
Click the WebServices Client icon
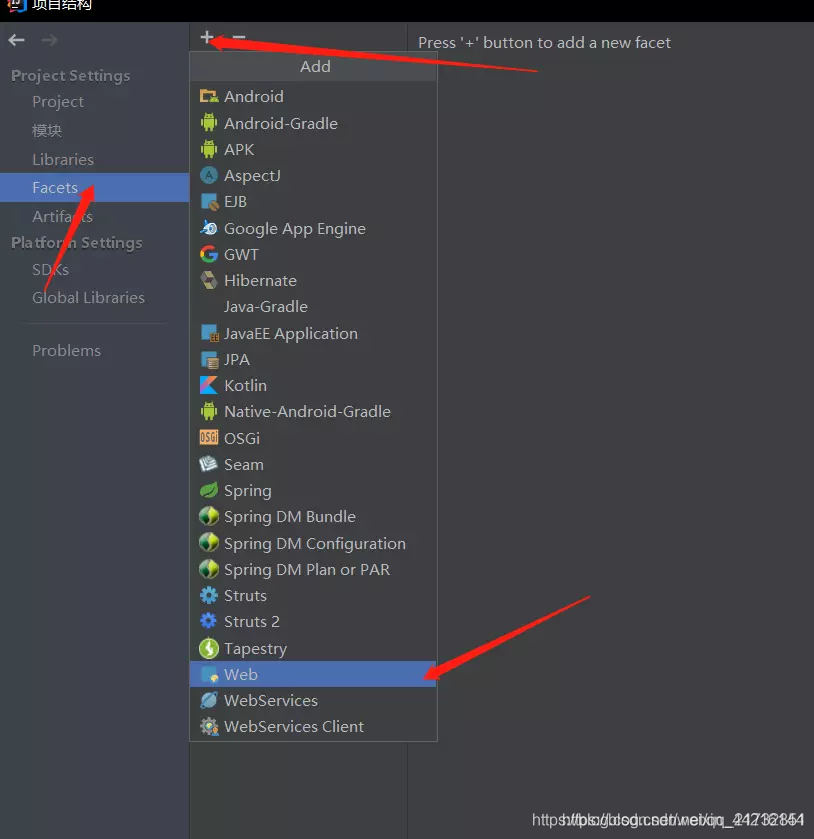point(209,726)
